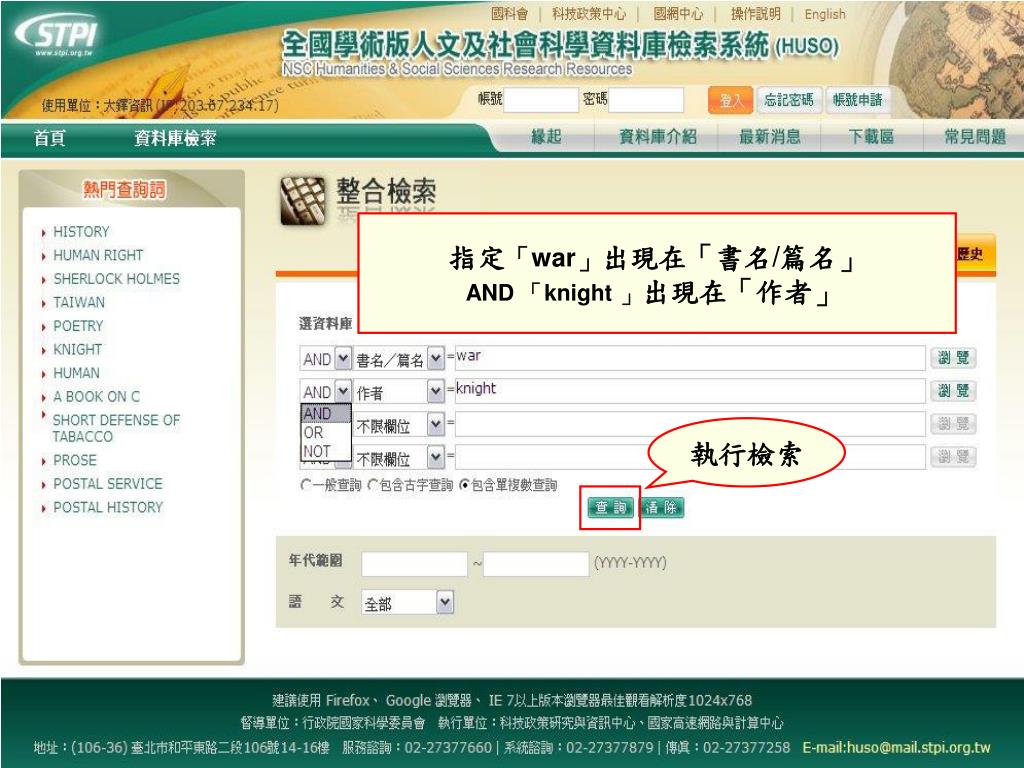Image resolution: width=1024 pixels, height=768 pixels.
Task: Click the 查詢 search button
Action: [x=611, y=507]
